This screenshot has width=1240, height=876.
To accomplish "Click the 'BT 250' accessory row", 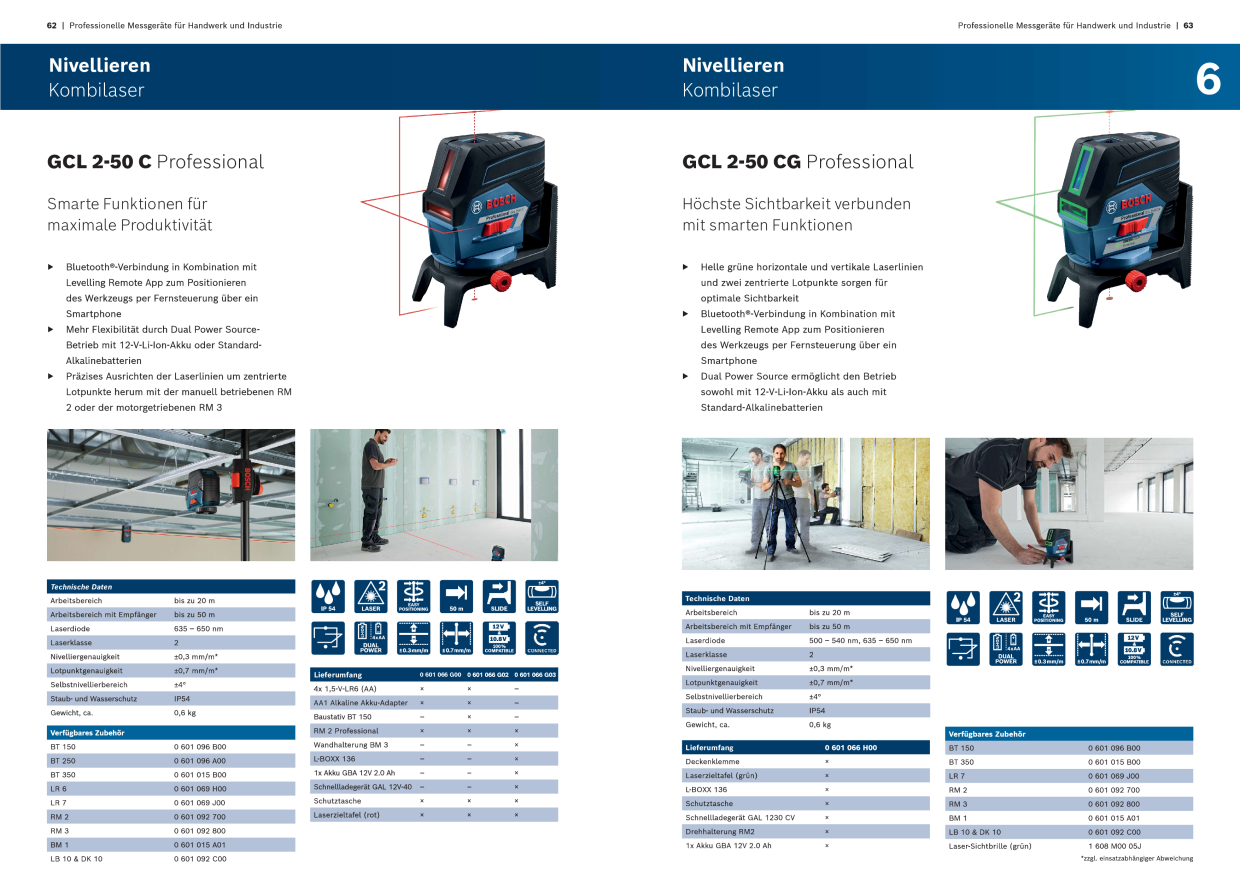I will tap(171, 761).
